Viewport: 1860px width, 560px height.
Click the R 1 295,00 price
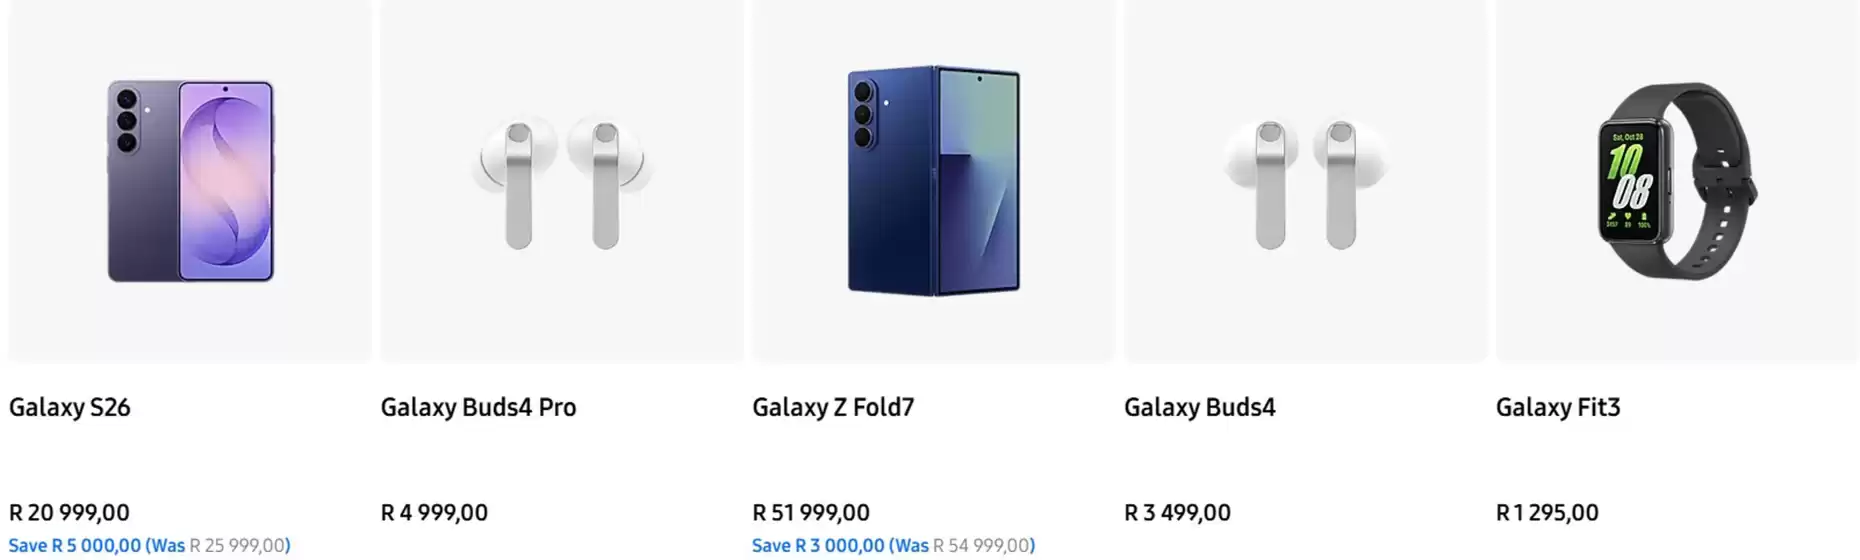click(x=1547, y=513)
